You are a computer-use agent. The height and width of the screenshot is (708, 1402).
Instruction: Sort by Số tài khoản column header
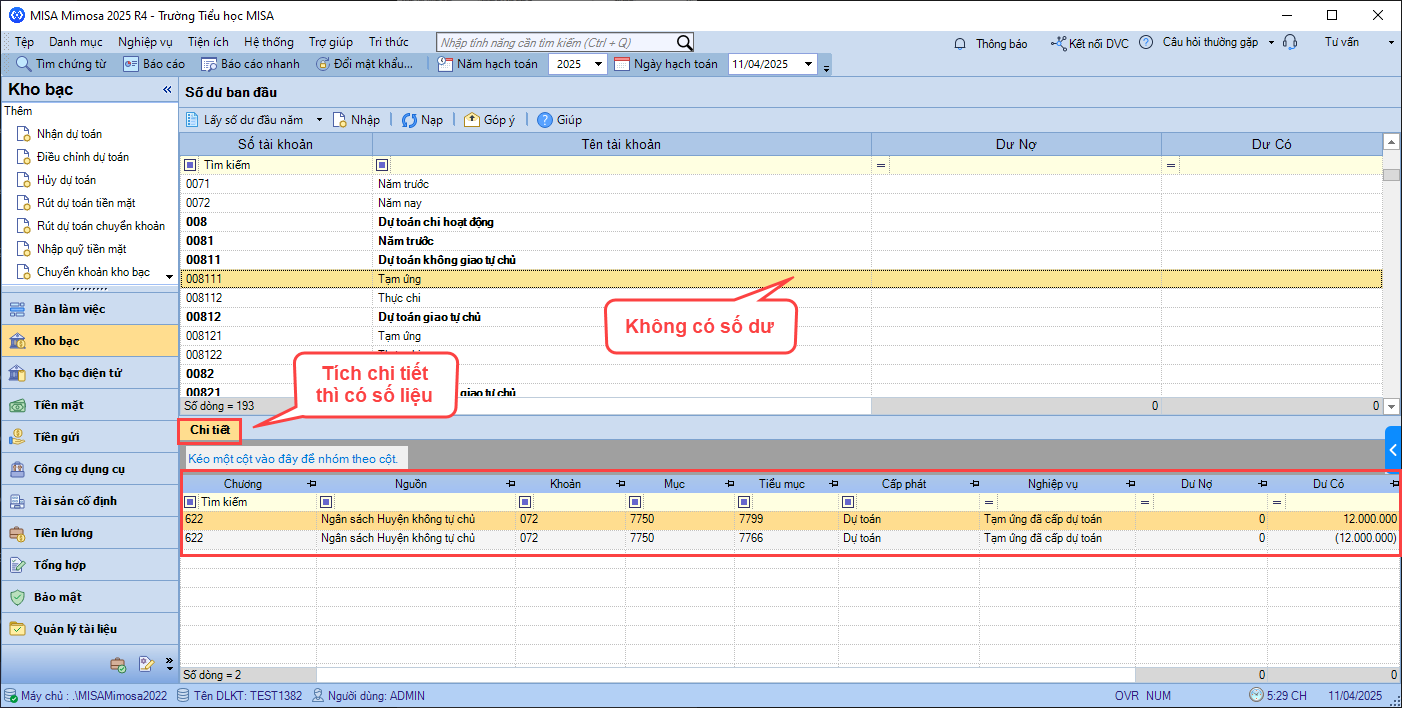coord(275,144)
